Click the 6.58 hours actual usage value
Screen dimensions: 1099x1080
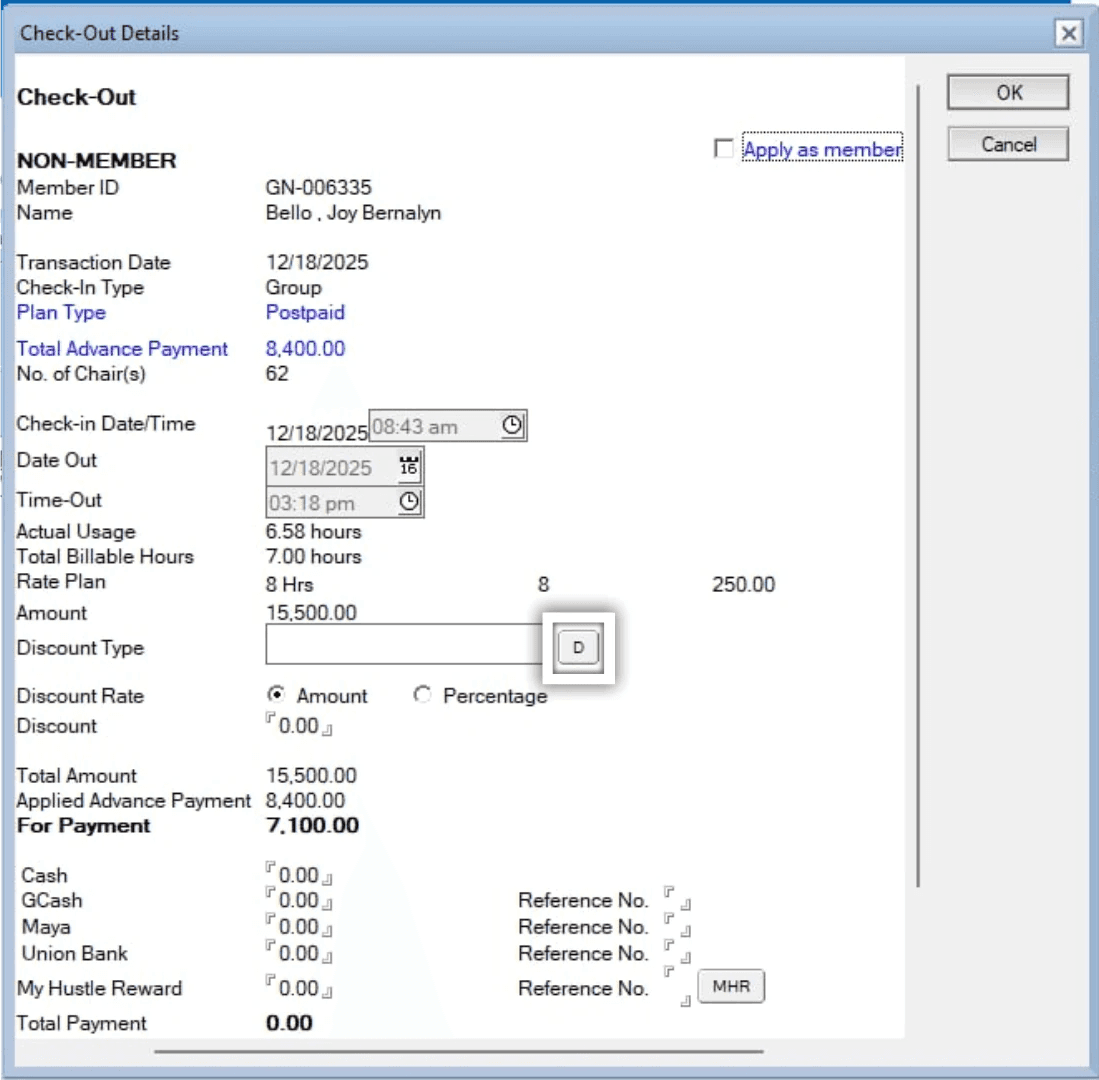313,532
